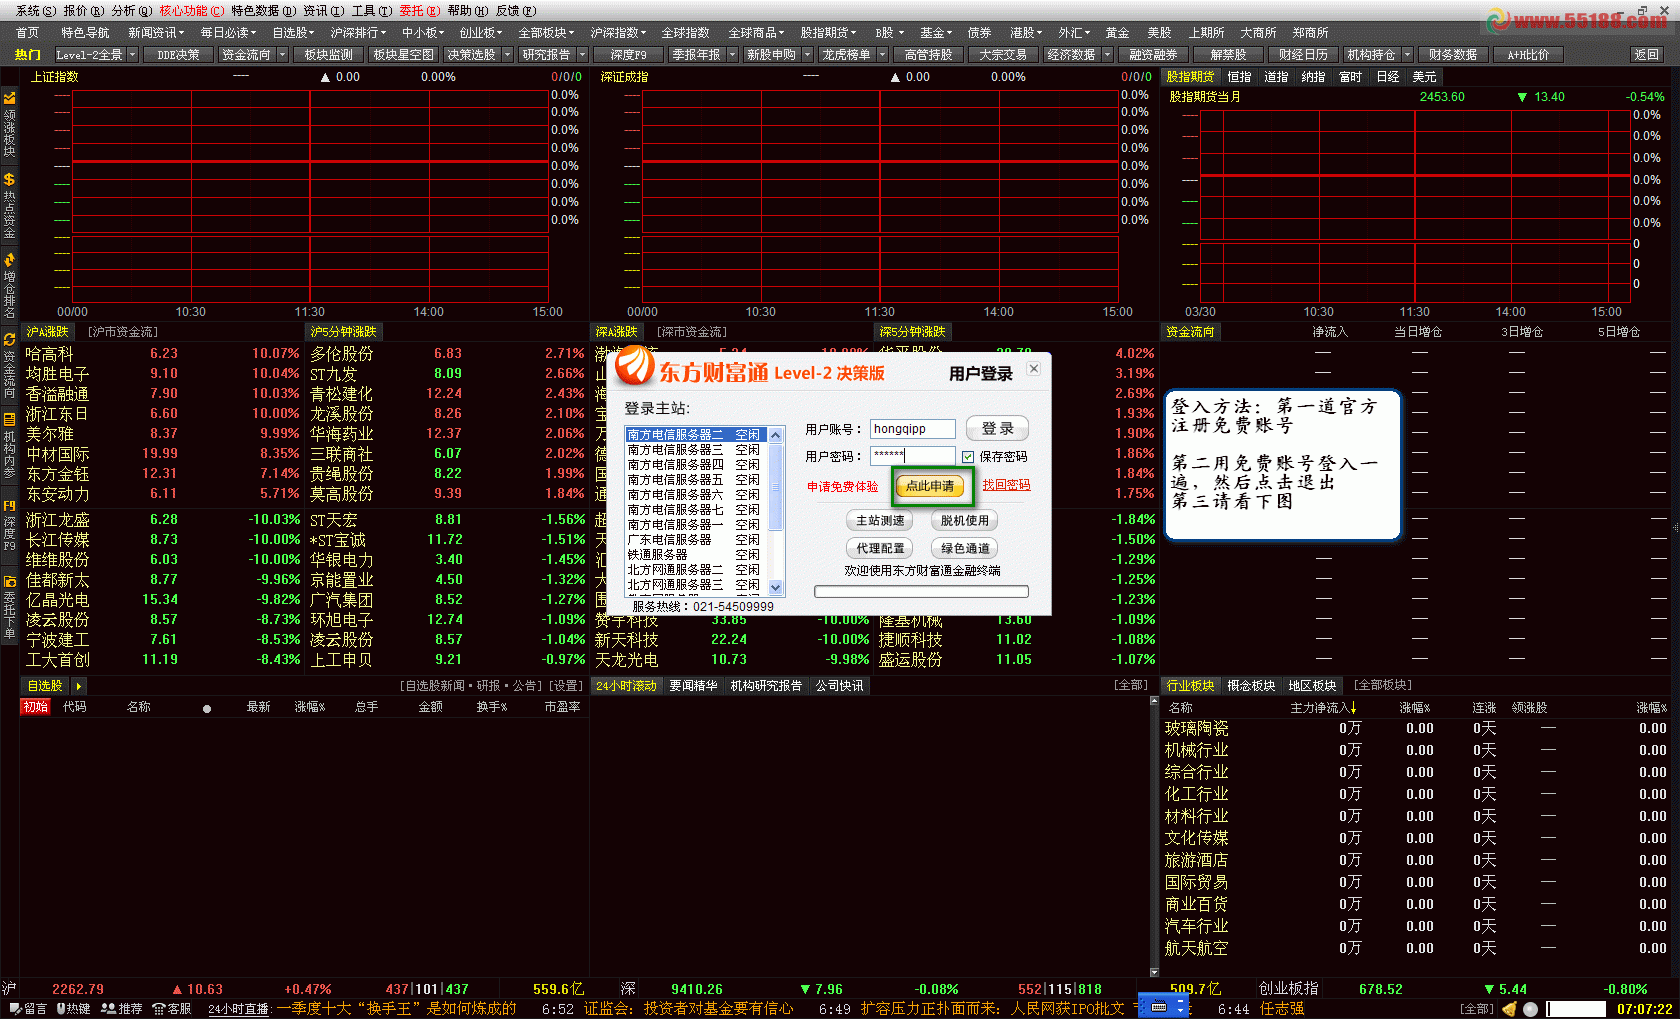Viewport: 1680px width, 1019px height.
Task: Click in the 用户密码 input field
Action: click(x=912, y=456)
